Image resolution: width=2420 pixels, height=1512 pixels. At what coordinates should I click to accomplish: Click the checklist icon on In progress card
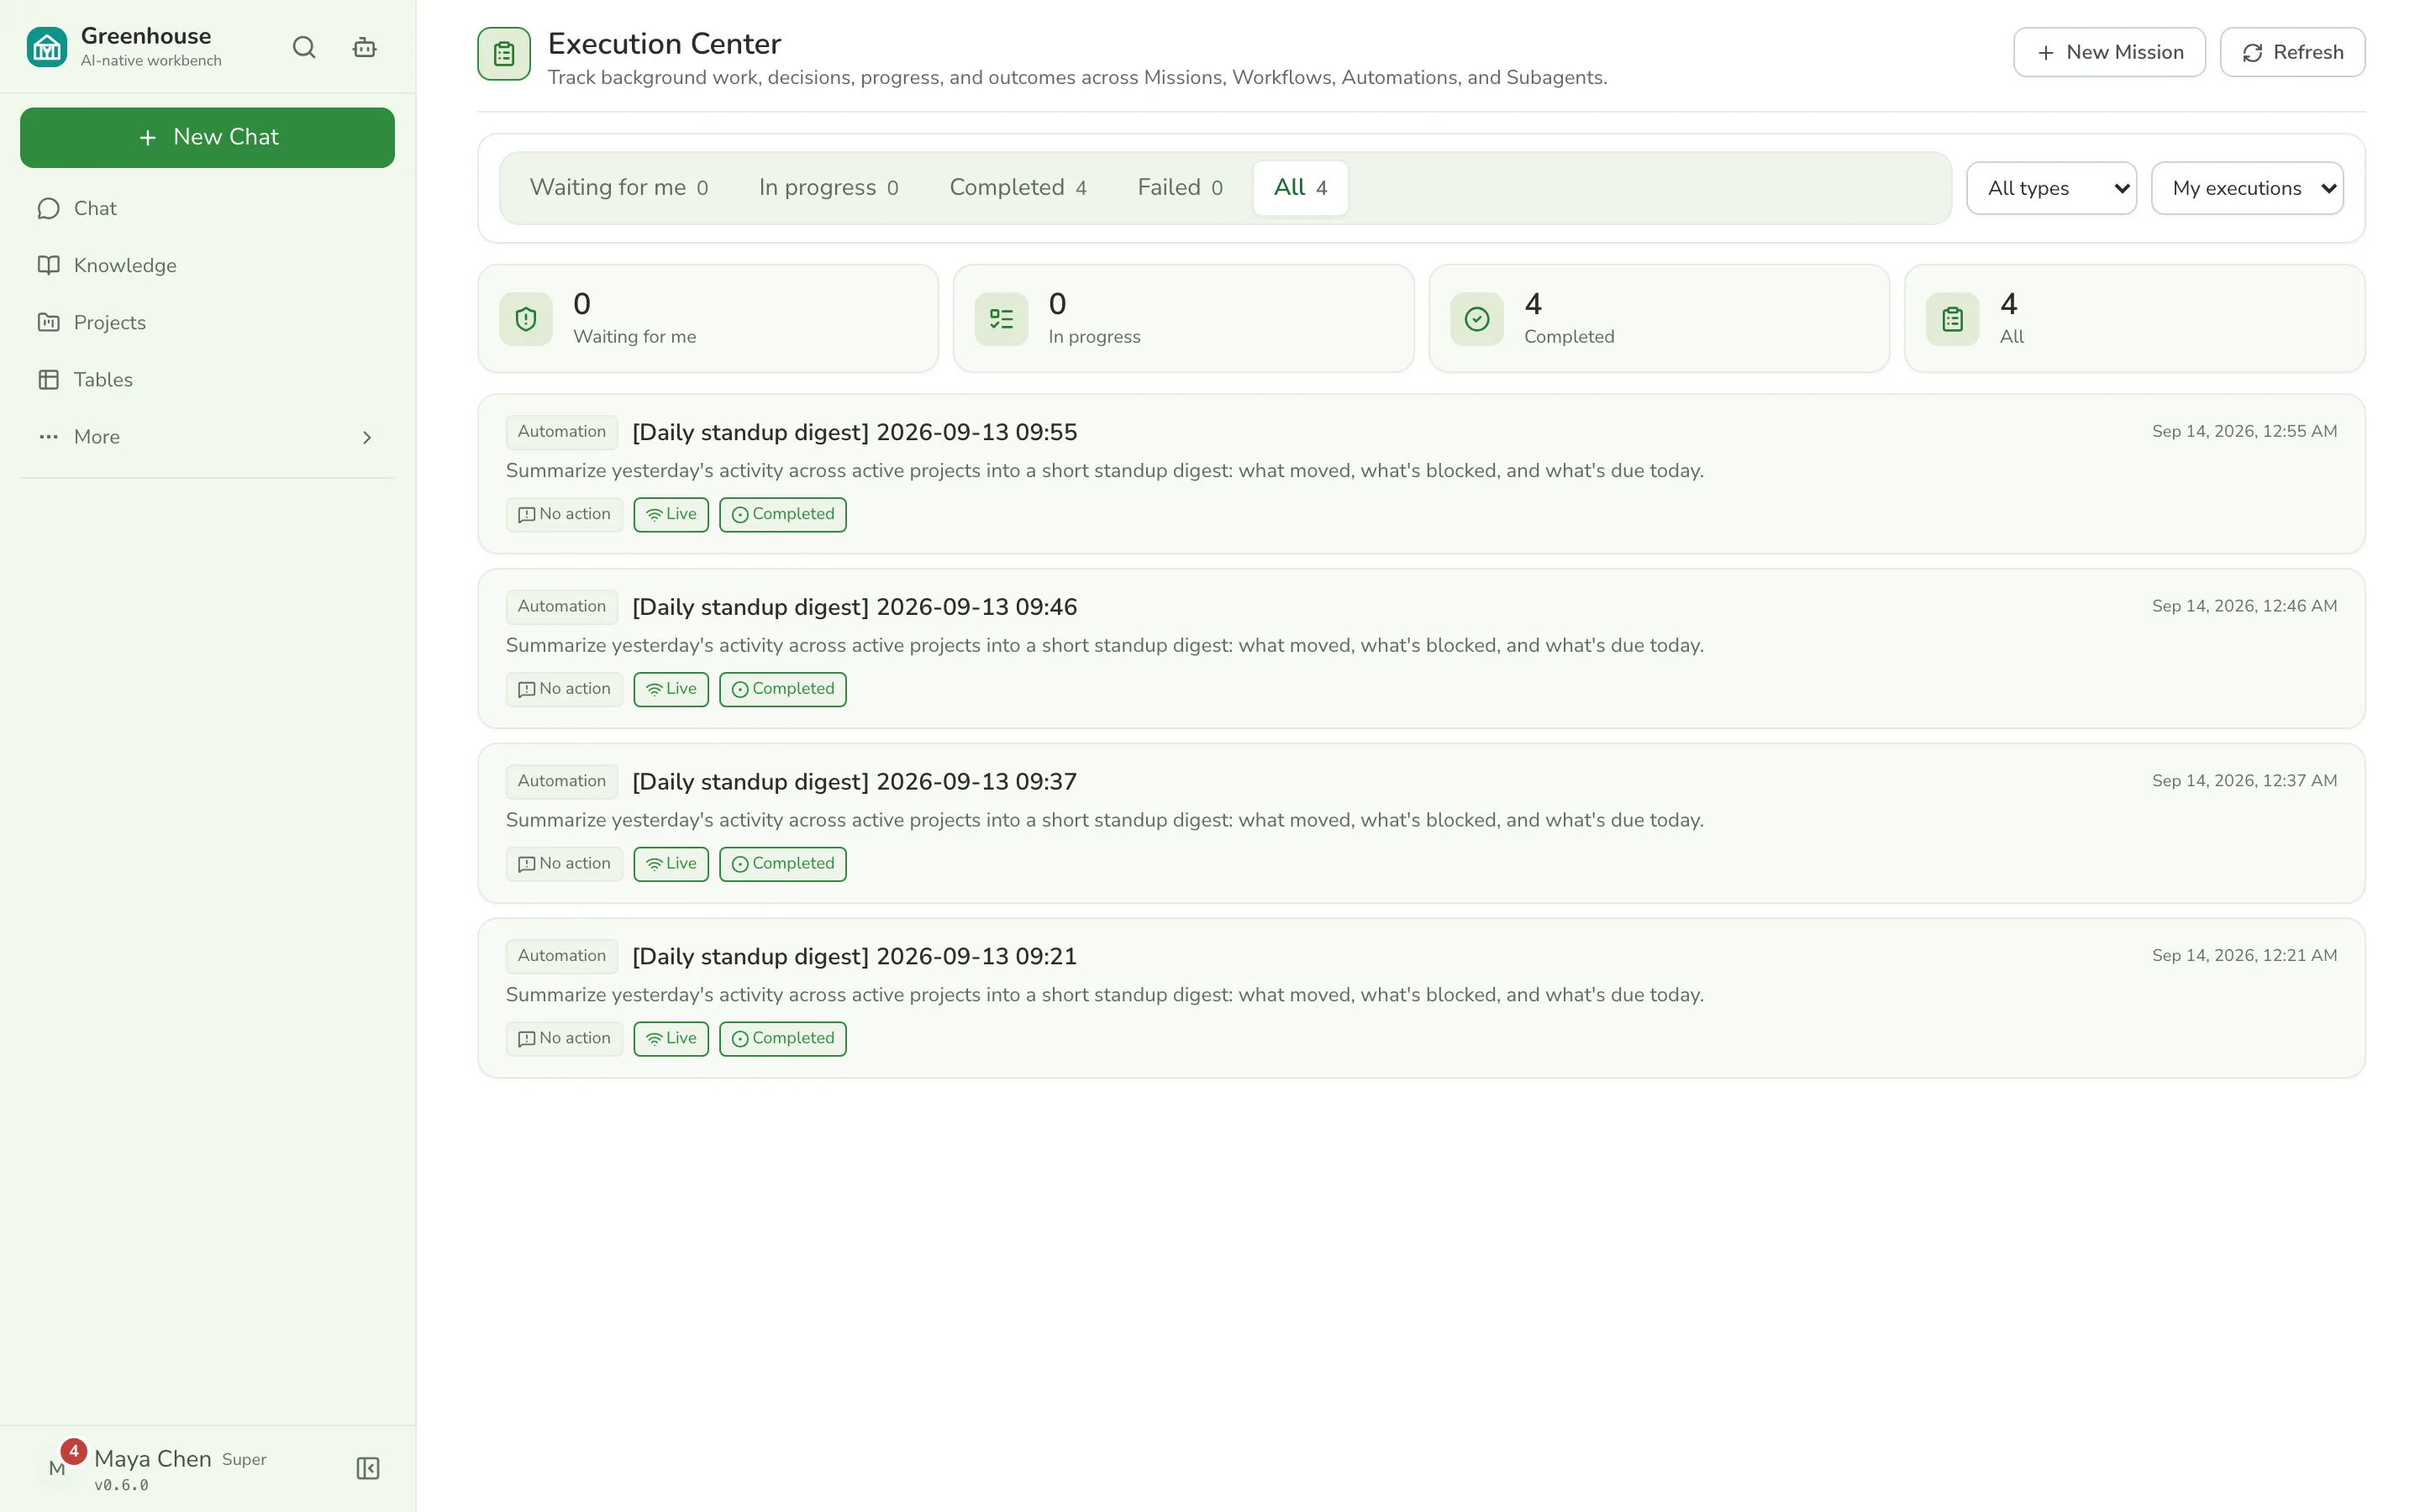1001,319
